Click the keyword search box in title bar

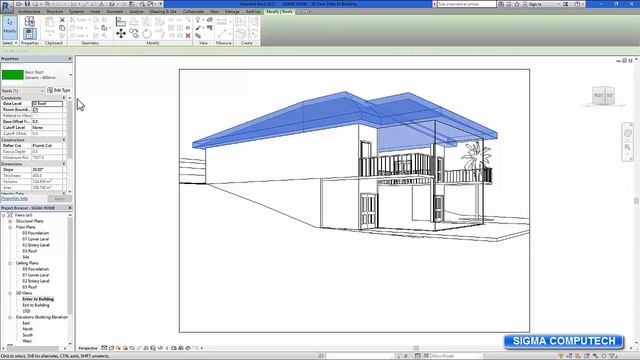click(467, 4)
